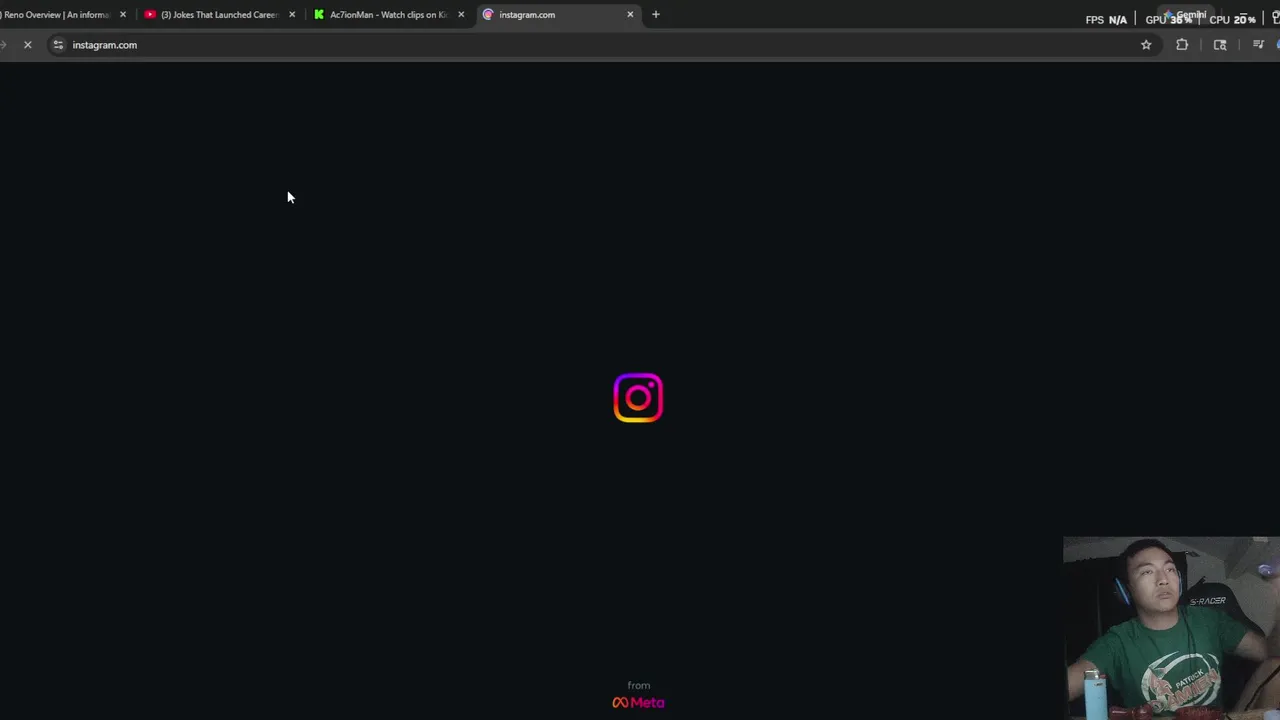
Task: Click the YouTube favicon on the Jokes tab
Action: (150, 15)
